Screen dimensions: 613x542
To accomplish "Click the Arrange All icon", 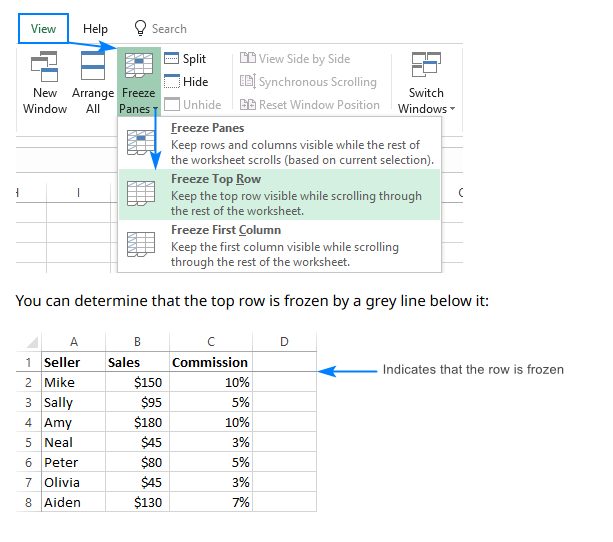I will (x=93, y=67).
